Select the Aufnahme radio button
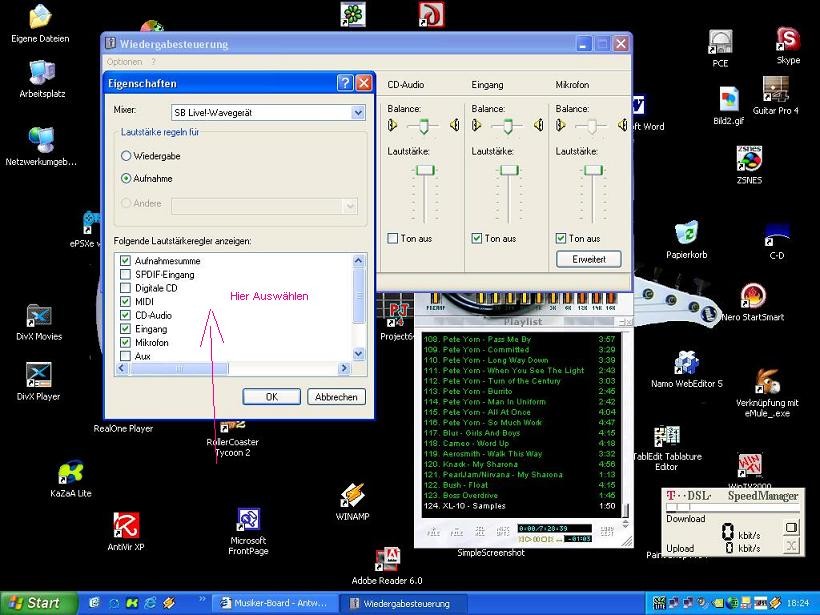820x615 pixels. [x=126, y=178]
